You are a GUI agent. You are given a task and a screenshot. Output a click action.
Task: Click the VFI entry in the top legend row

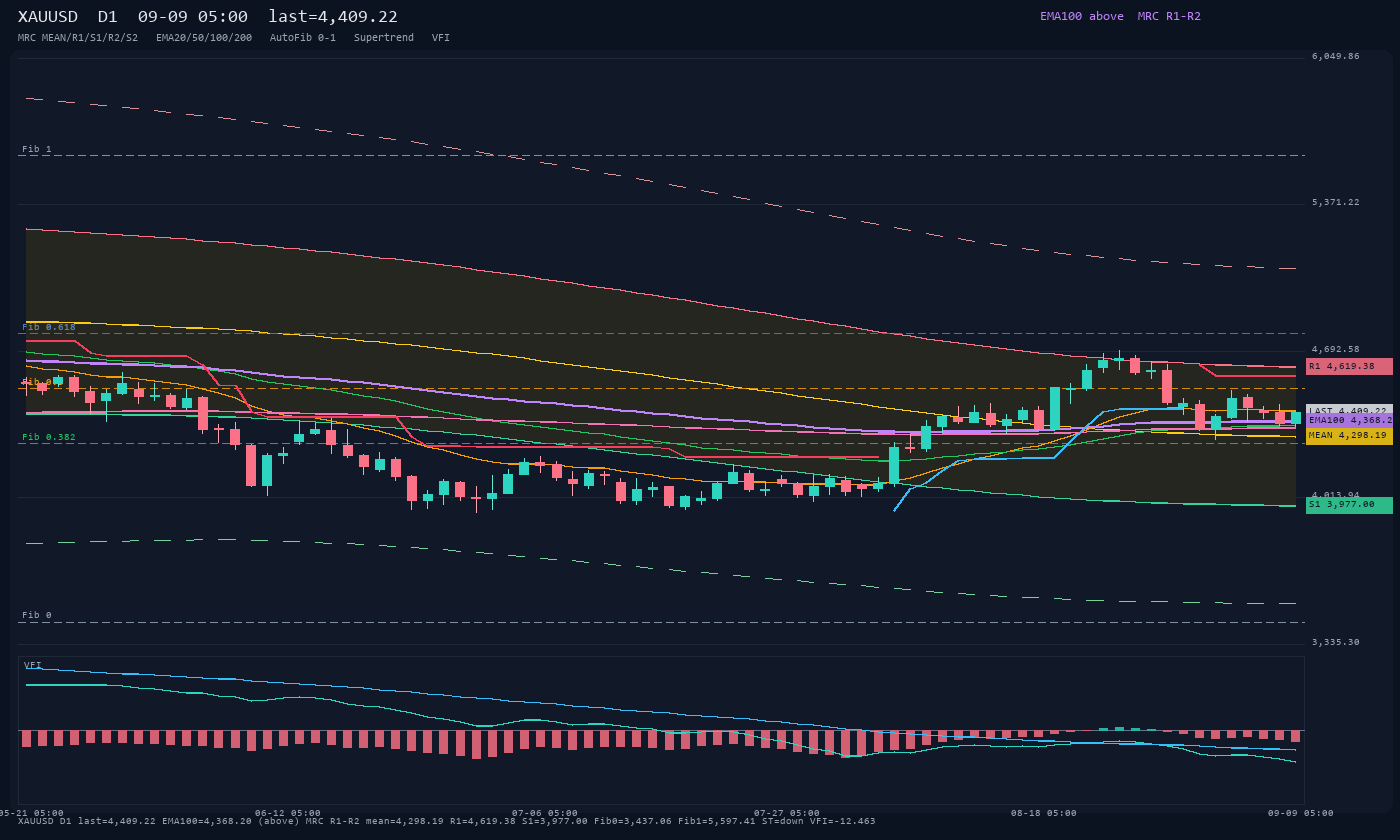click(441, 38)
